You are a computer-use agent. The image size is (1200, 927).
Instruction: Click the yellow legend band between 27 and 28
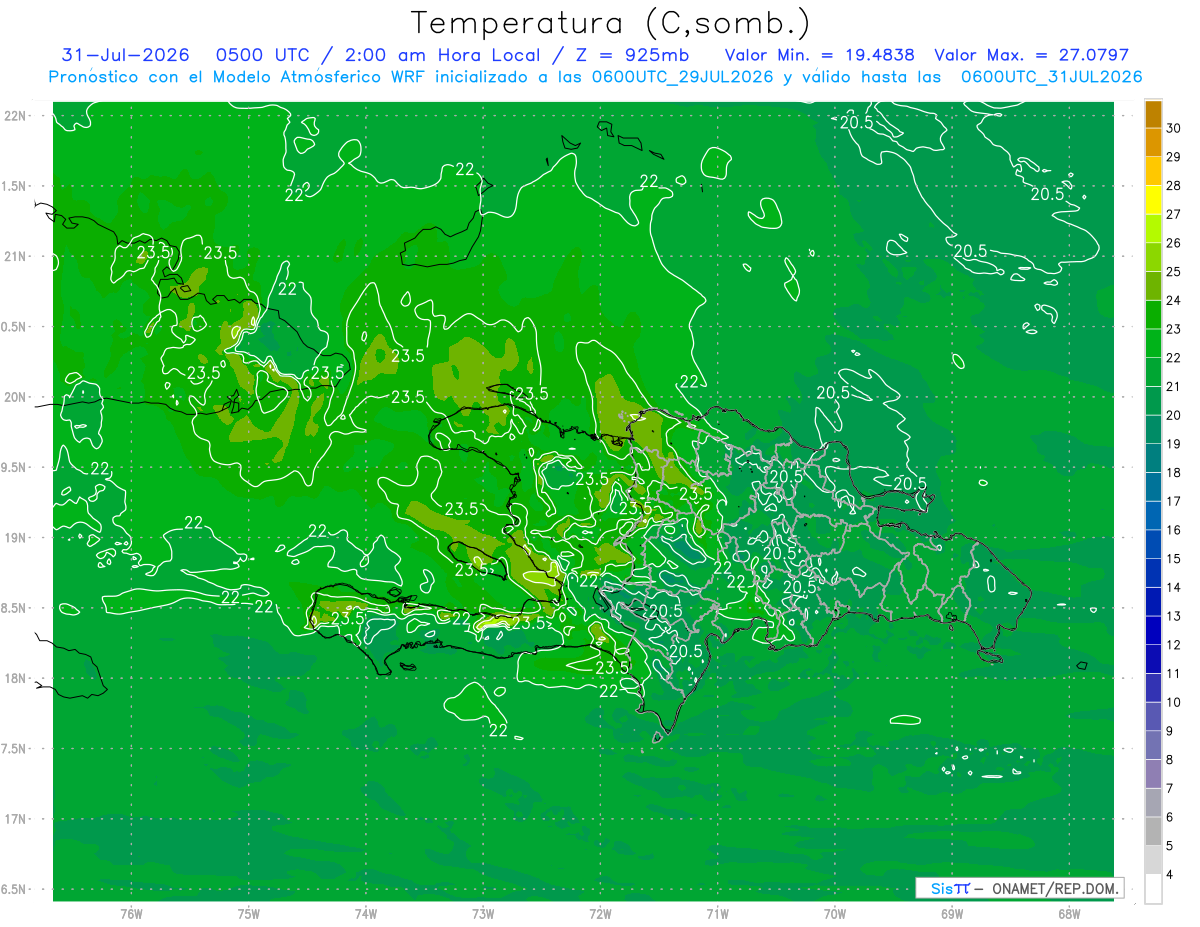tap(1153, 200)
